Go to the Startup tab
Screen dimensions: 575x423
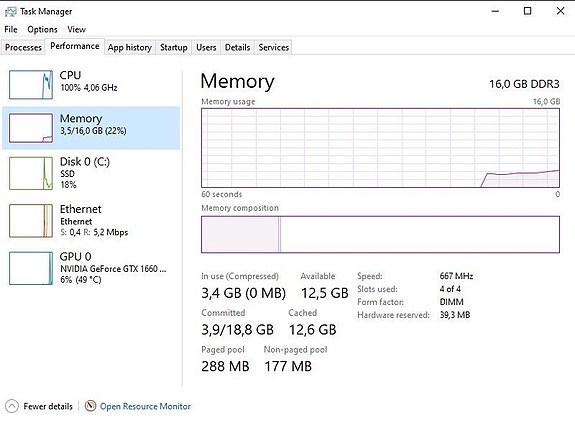[173, 47]
